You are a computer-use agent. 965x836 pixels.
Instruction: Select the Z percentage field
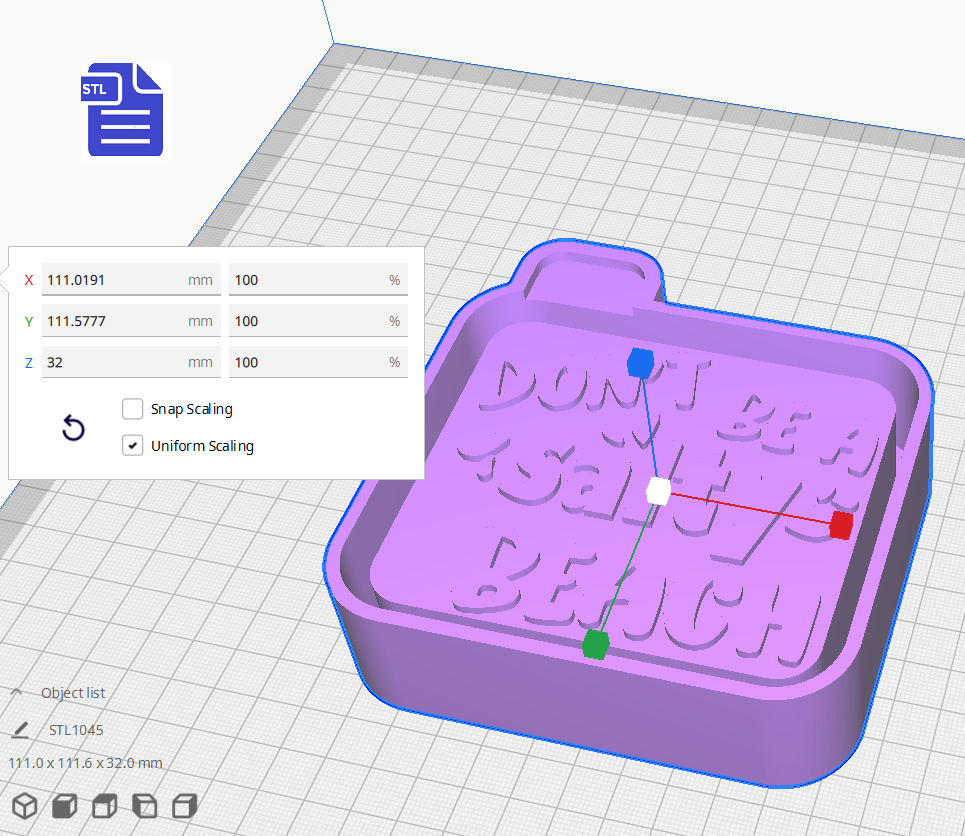pos(317,362)
